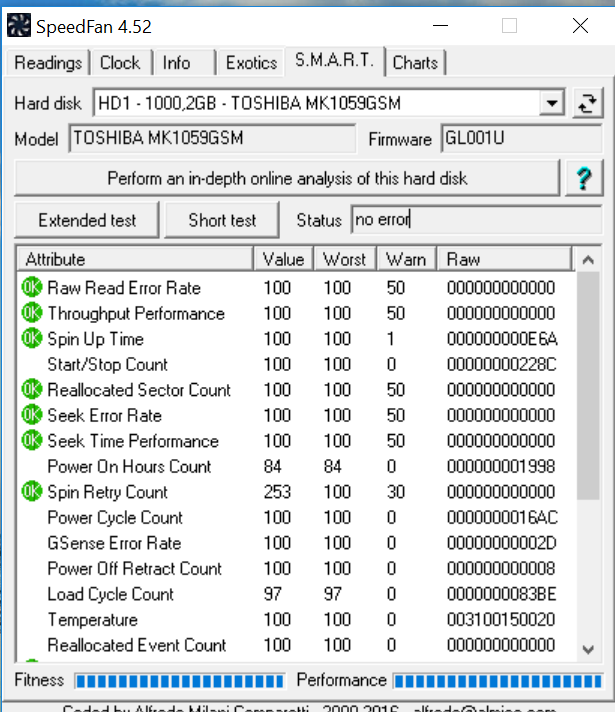Open the Charts tab

click(x=415, y=63)
